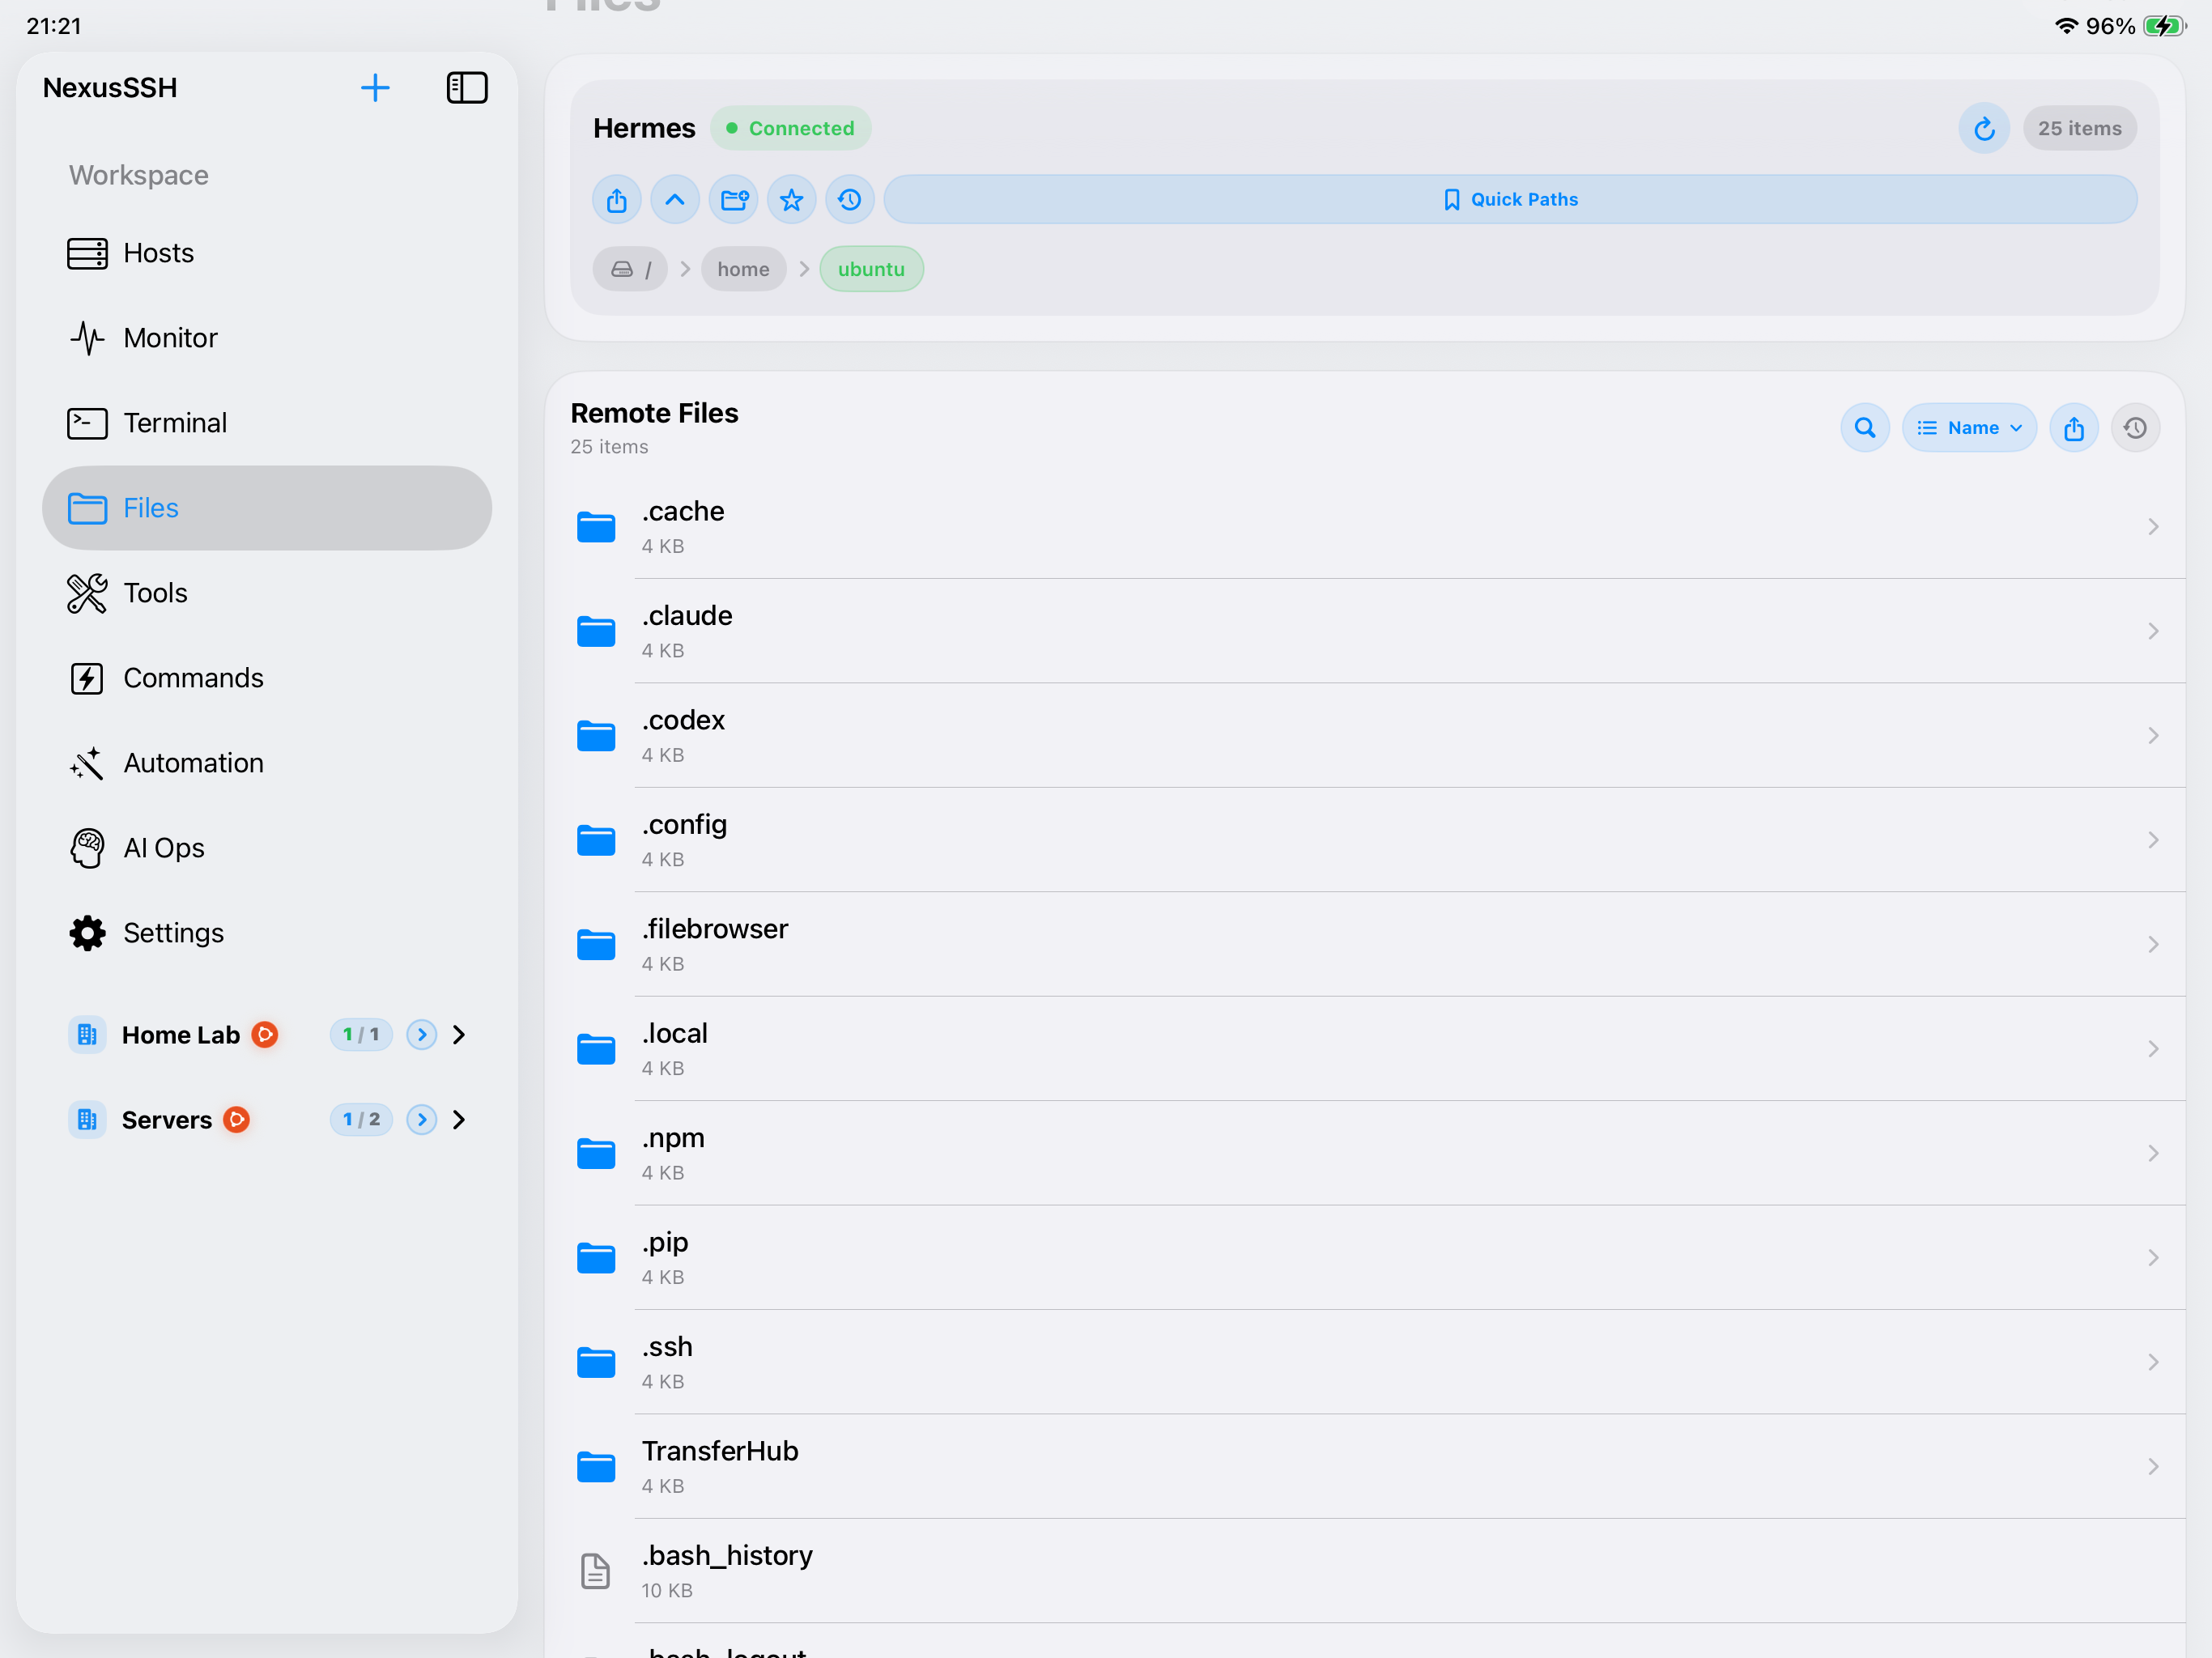Viewport: 2212px width, 1658px height.
Task: Click the .config row chevron
Action: click(2153, 840)
